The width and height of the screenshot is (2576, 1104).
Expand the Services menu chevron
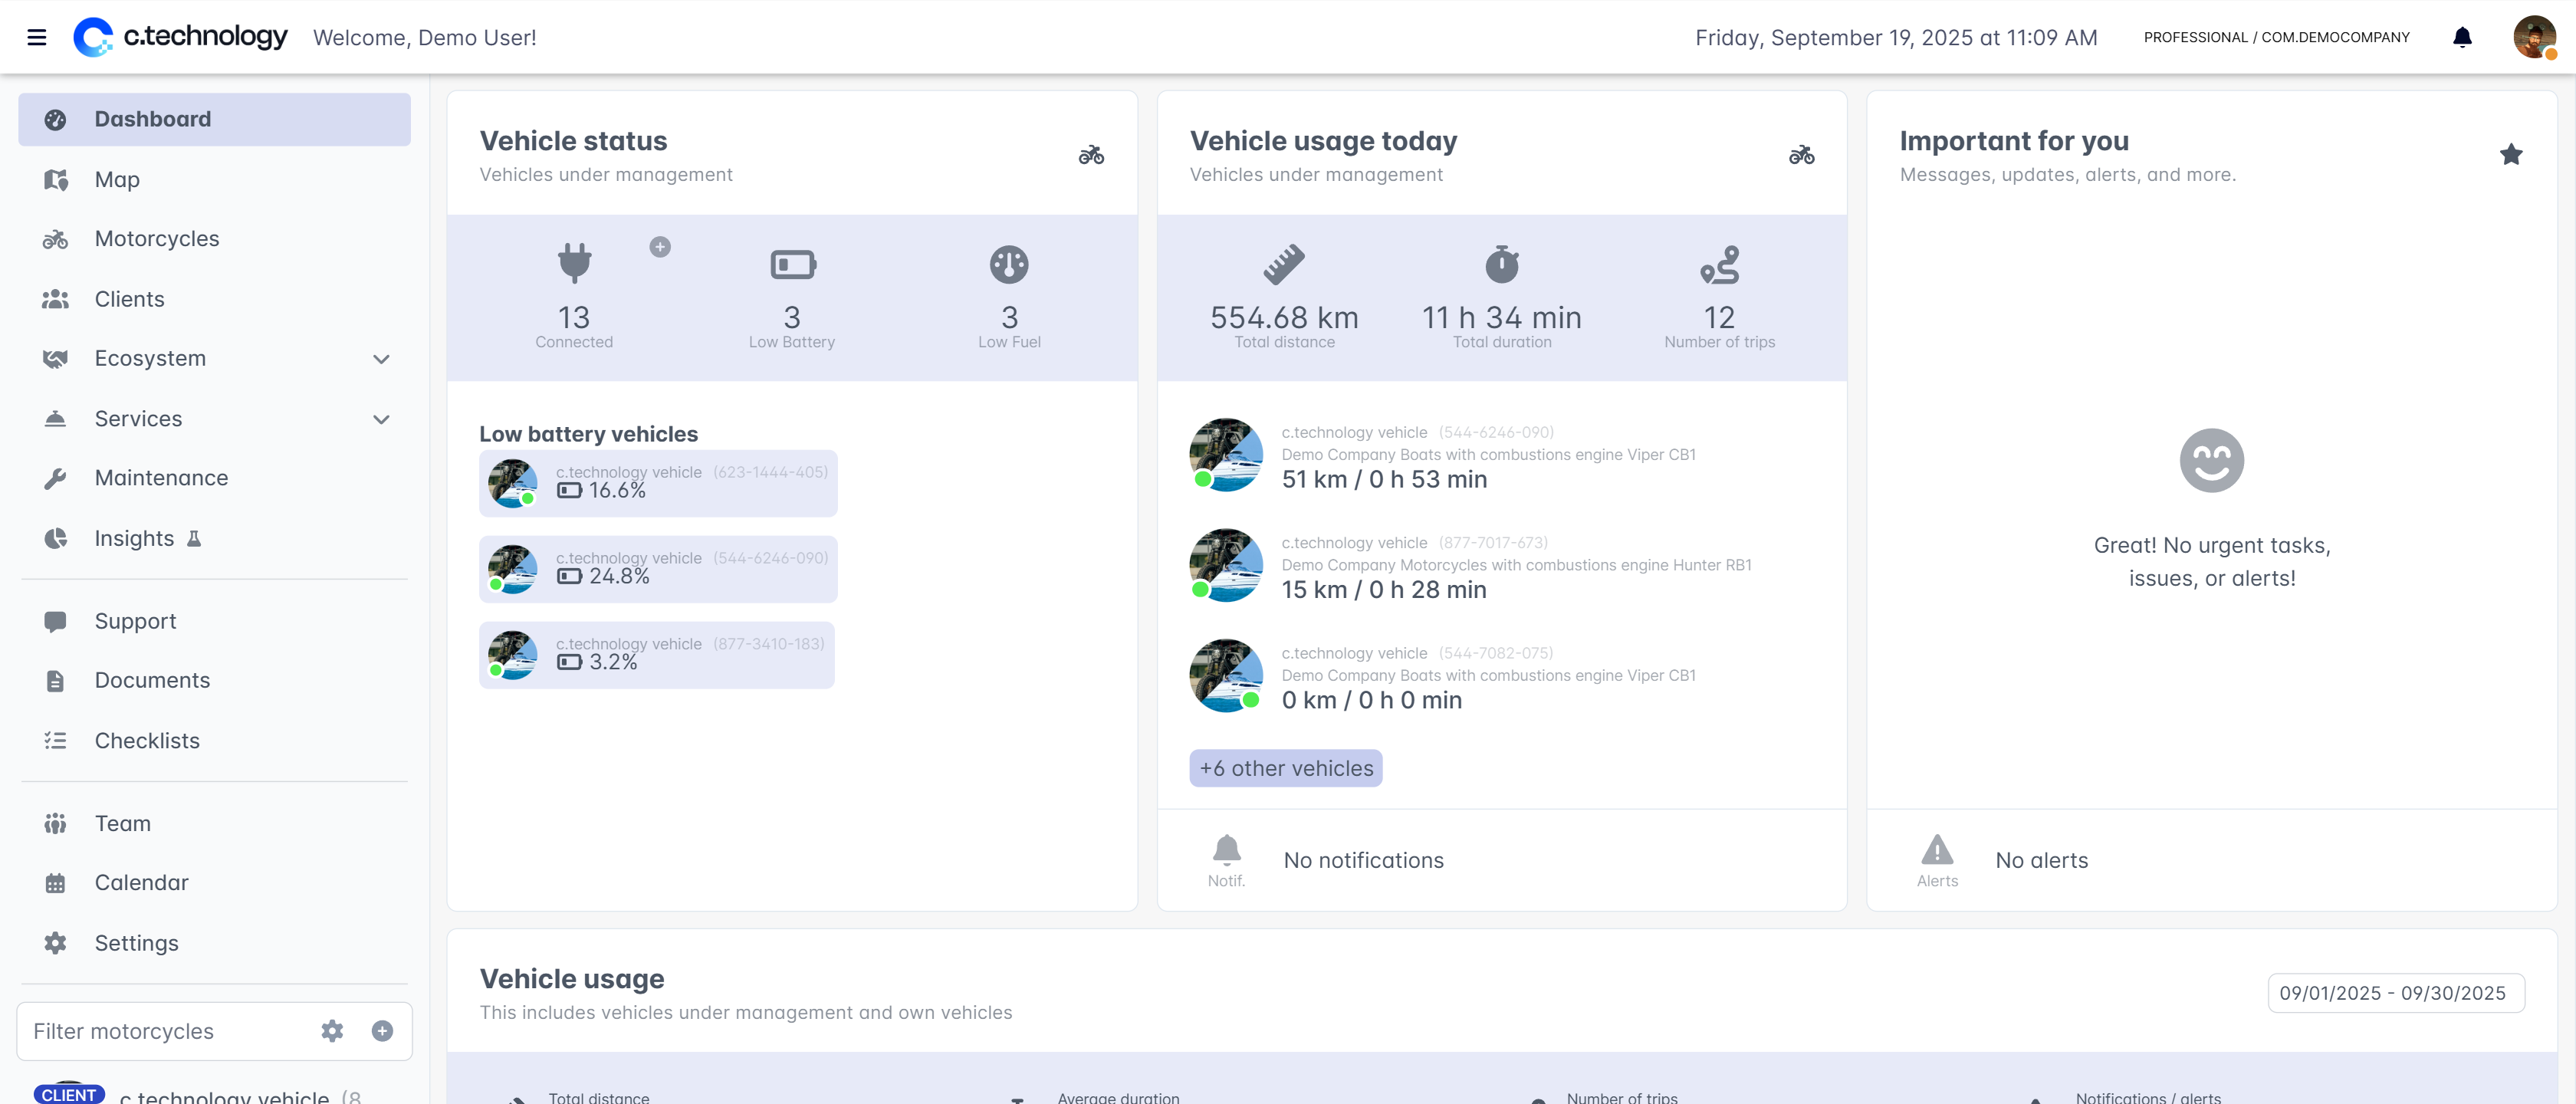point(381,419)
